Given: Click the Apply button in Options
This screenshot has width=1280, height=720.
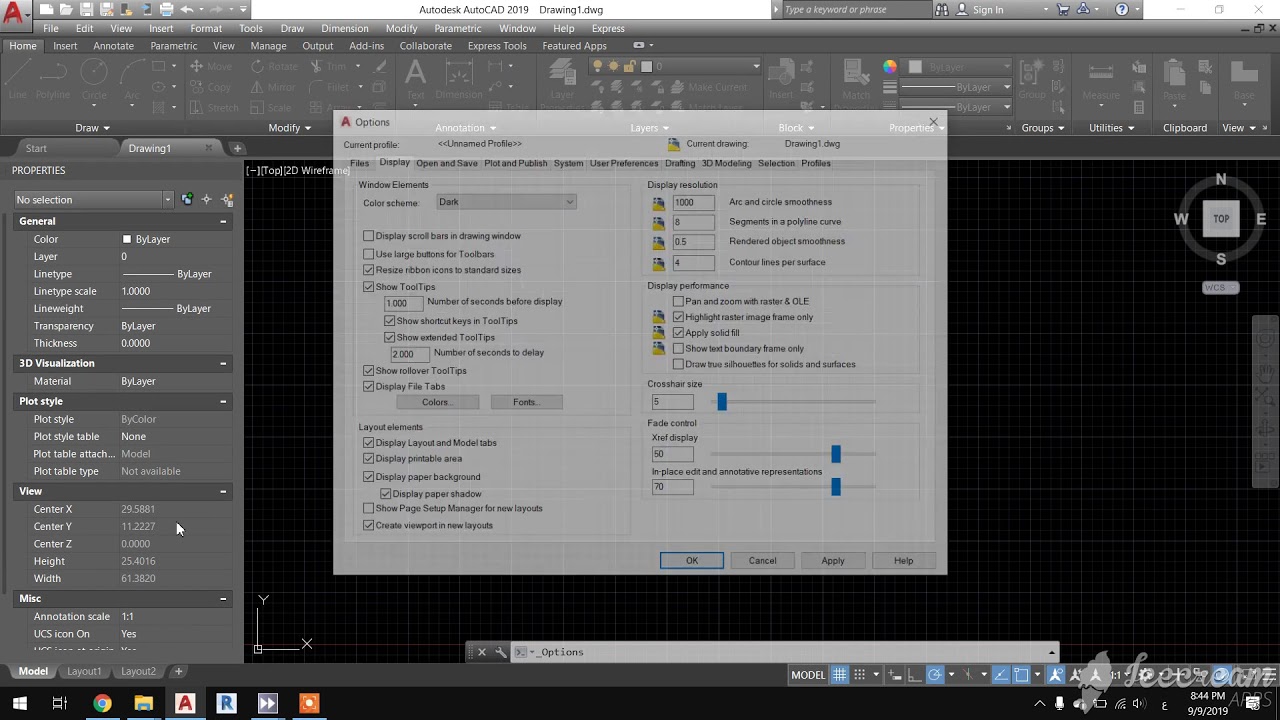Looking at the screenshot, I should tap(833, 561).
